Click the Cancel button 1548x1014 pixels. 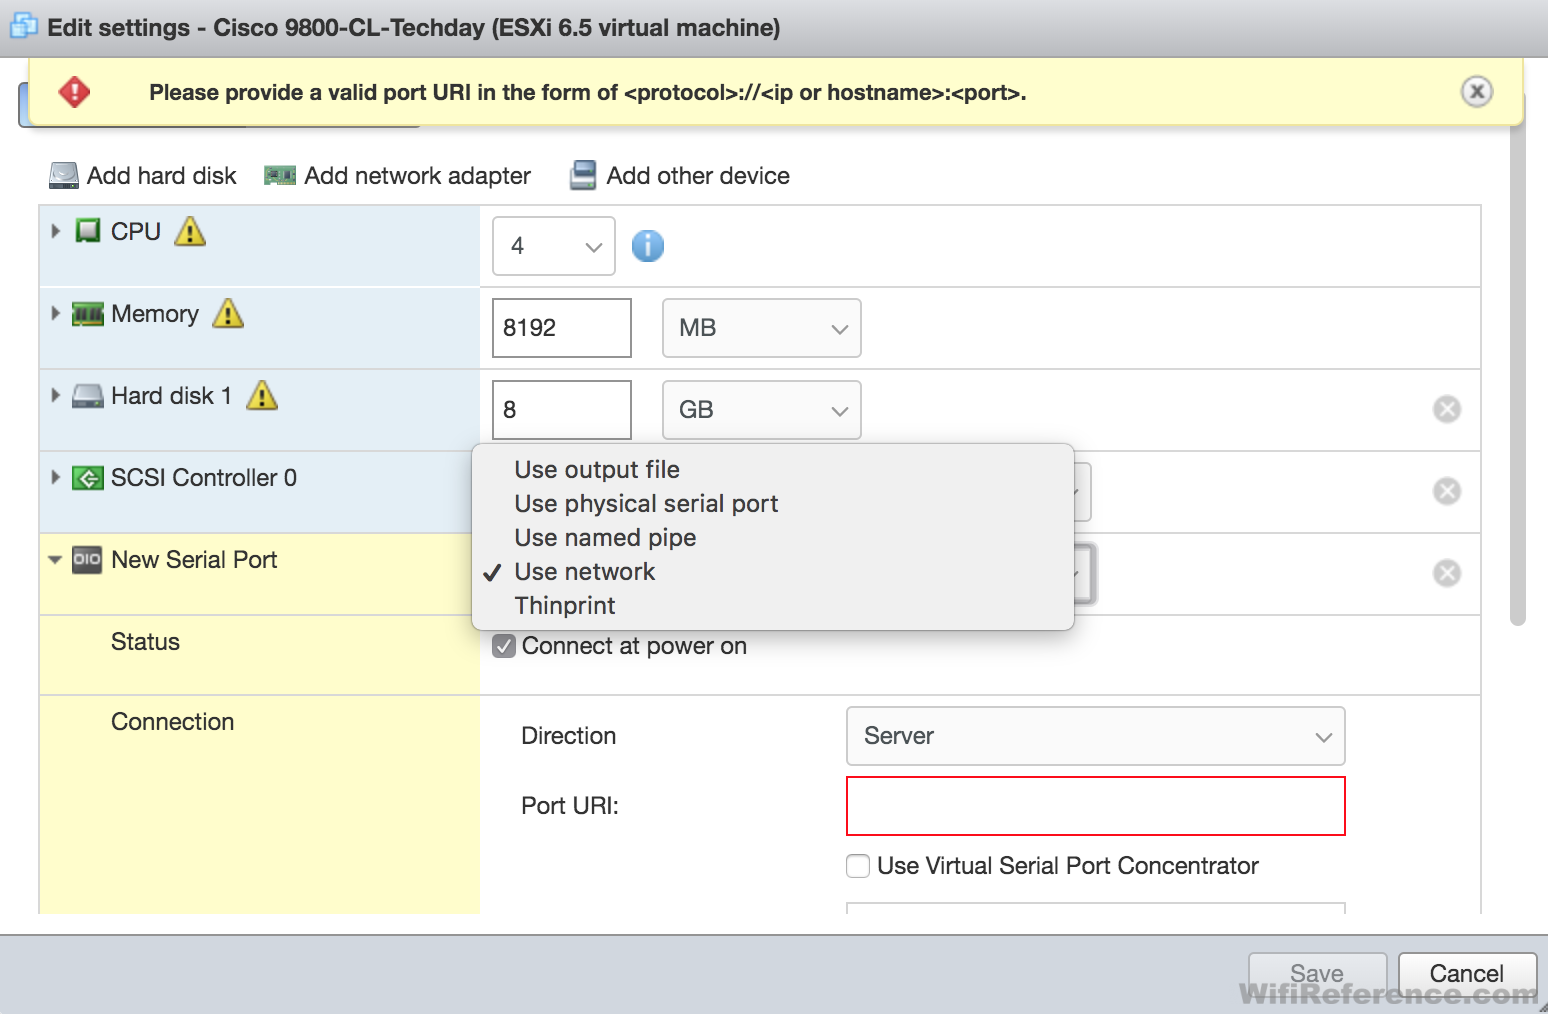click(x=1466, y=972)
